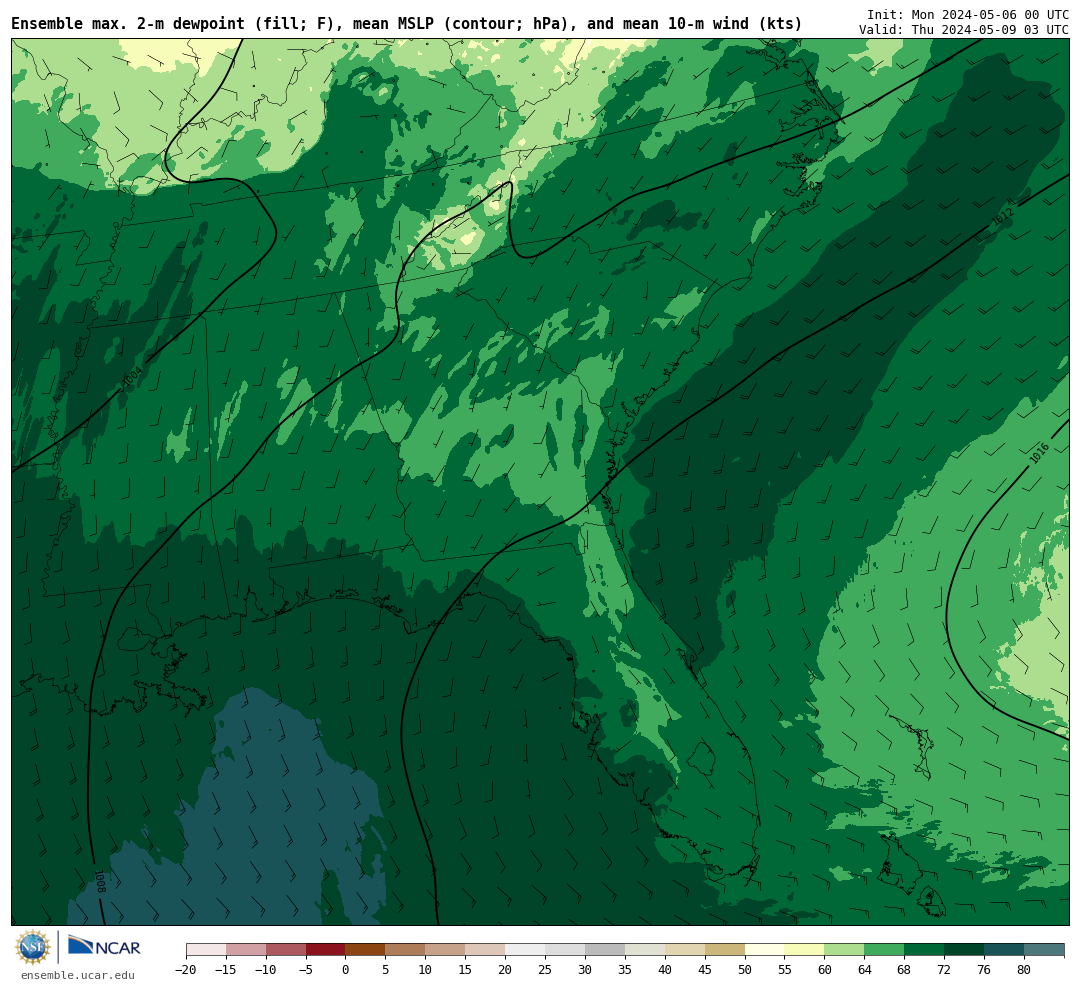Image resolution: width=1080 pixels, height=988 pixels.
Task: Pick the darkest green swatch between 72 and 76
Action: click(x=965, y=950)
